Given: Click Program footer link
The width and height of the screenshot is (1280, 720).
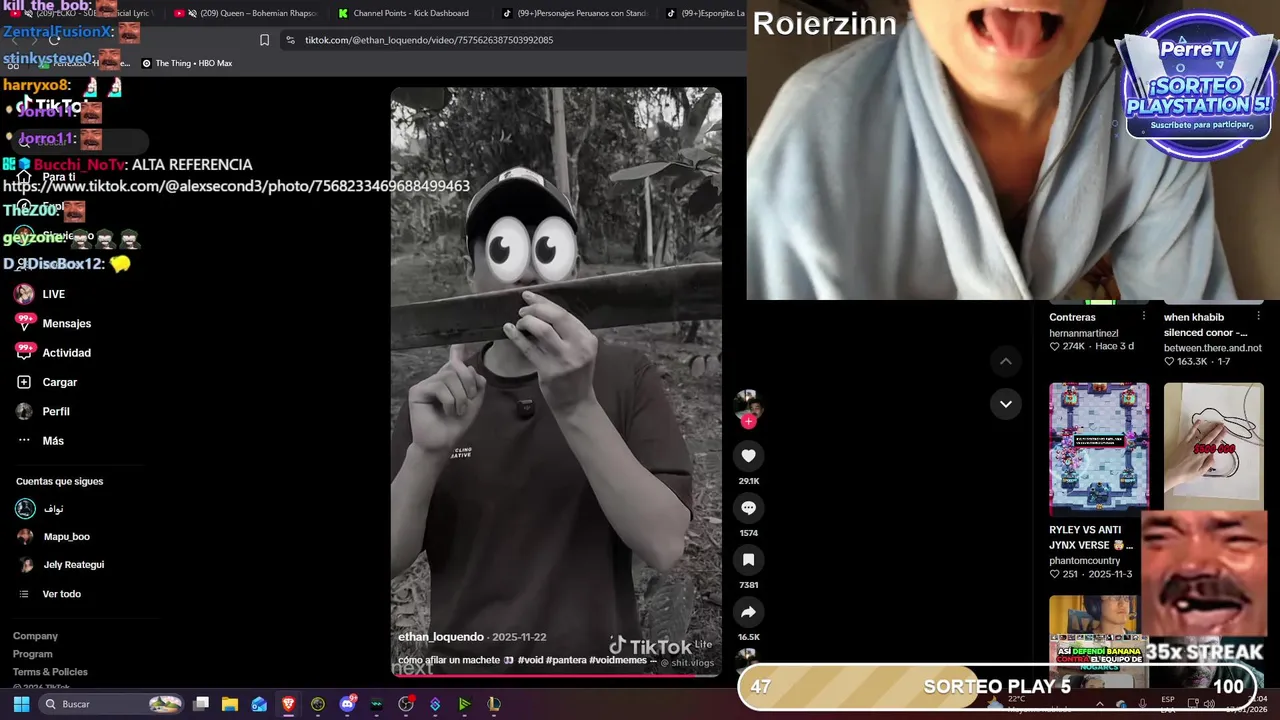Looking at the screenshot, I should [x=32, y=654].
